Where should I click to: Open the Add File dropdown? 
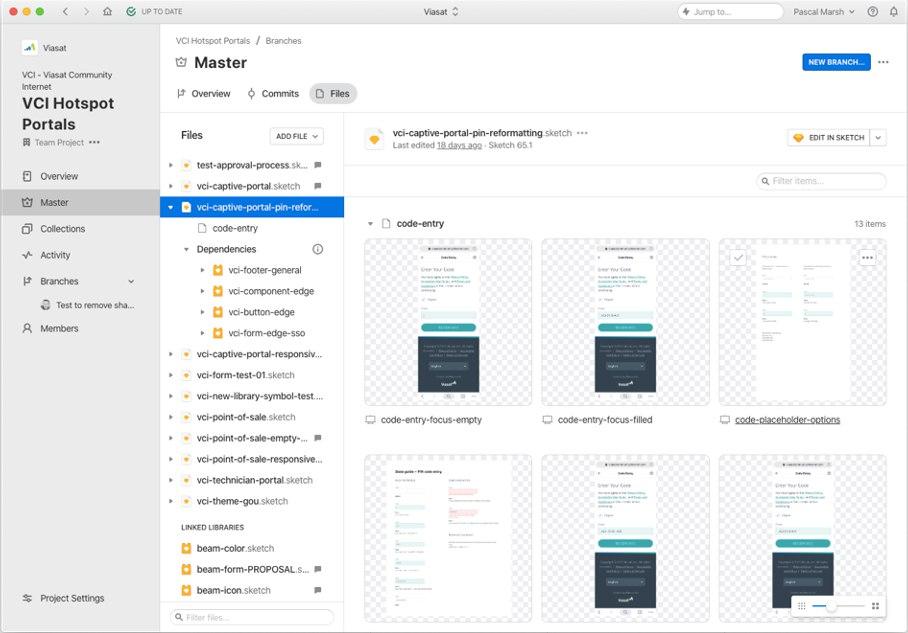point(296,136)
